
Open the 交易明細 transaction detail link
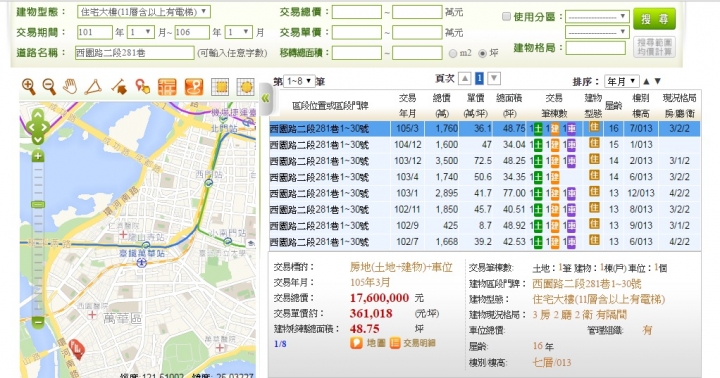412,343
